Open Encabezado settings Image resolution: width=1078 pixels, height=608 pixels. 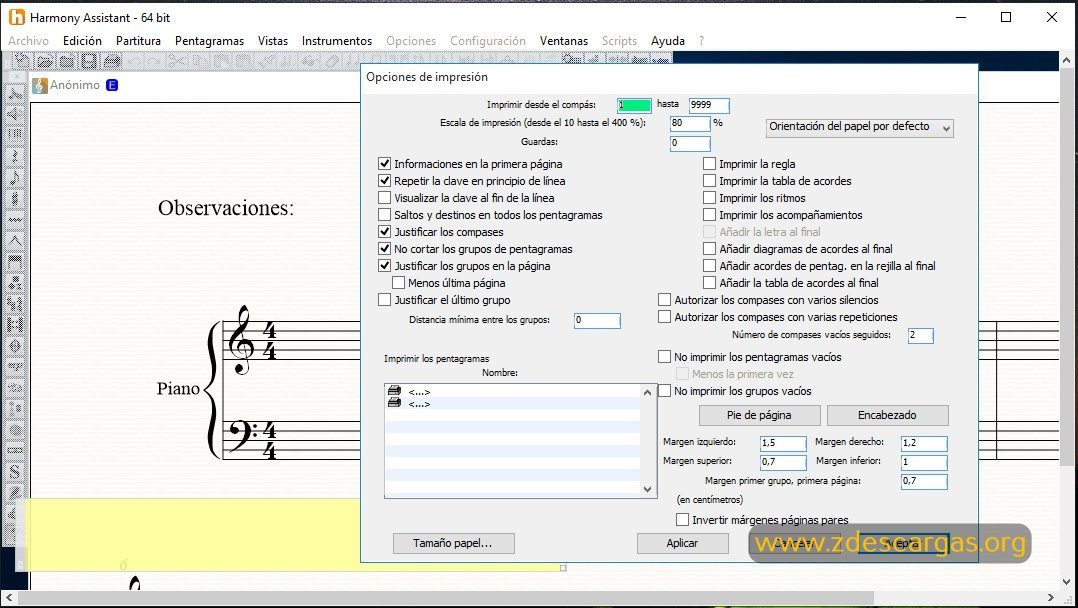tap(888, 415)
